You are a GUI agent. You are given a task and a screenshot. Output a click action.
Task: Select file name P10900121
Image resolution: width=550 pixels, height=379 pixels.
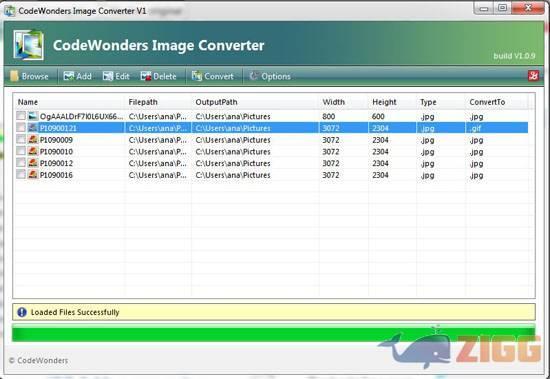pyautogui.click(x=58, y=128)
